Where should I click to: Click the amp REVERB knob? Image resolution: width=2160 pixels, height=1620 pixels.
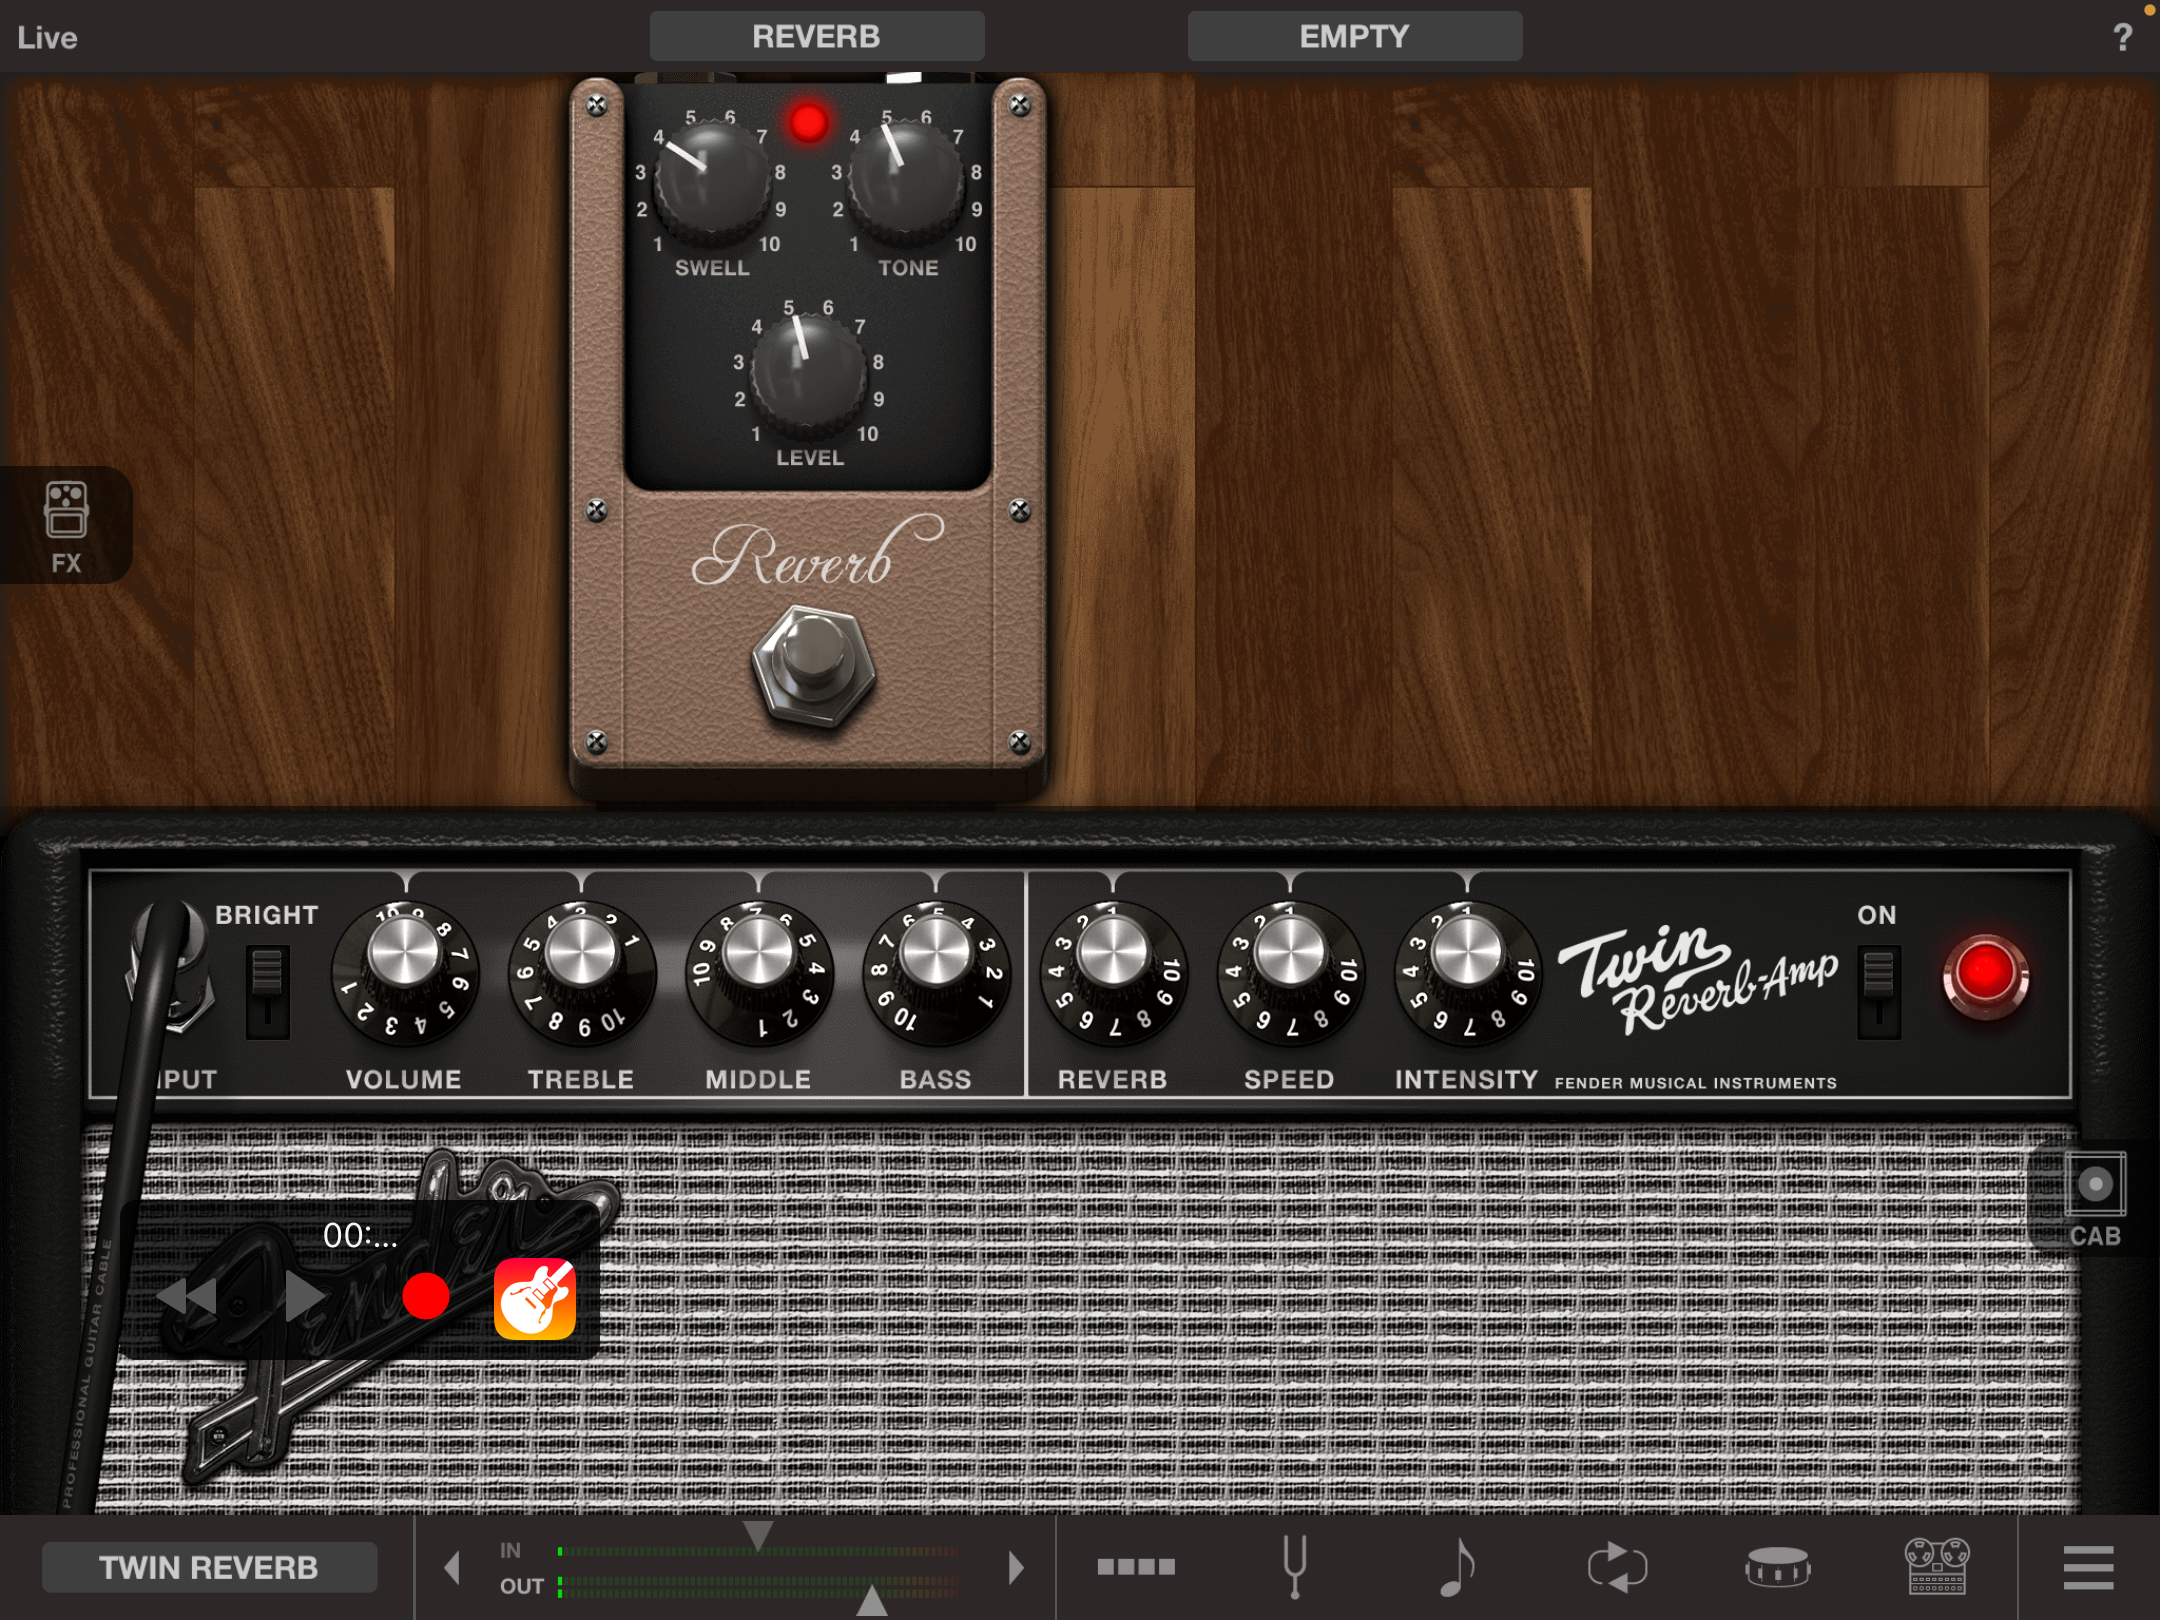coord(1113,974)
